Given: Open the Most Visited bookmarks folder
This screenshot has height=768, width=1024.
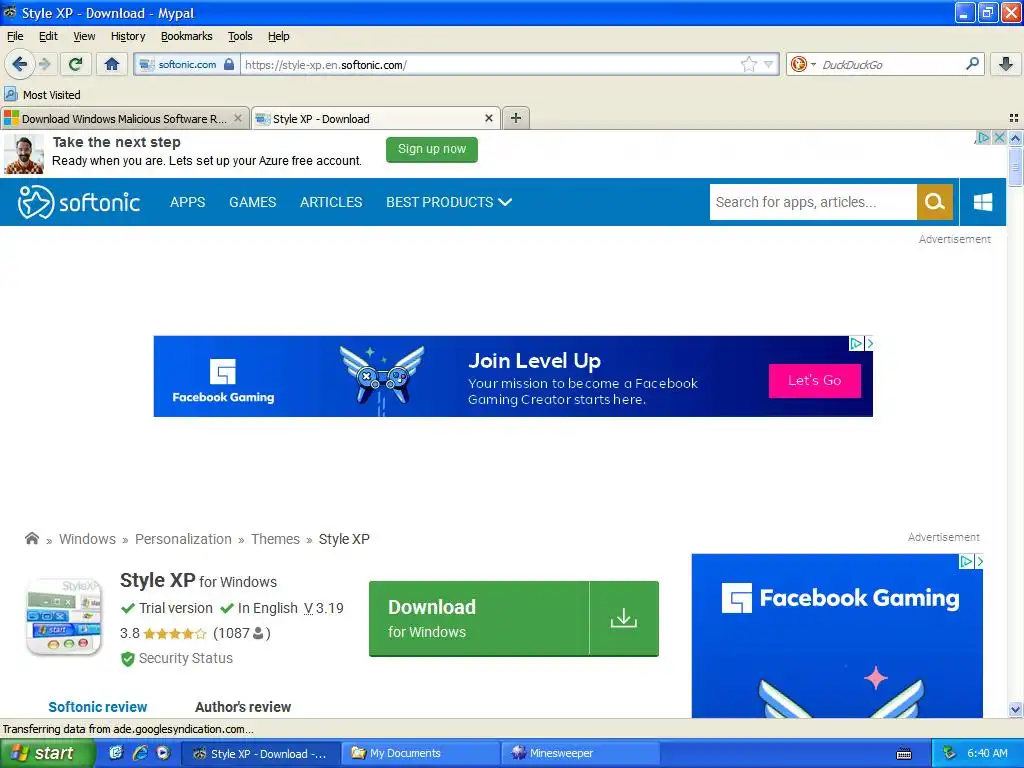Looking at the screenshot, I should [43, 95].
